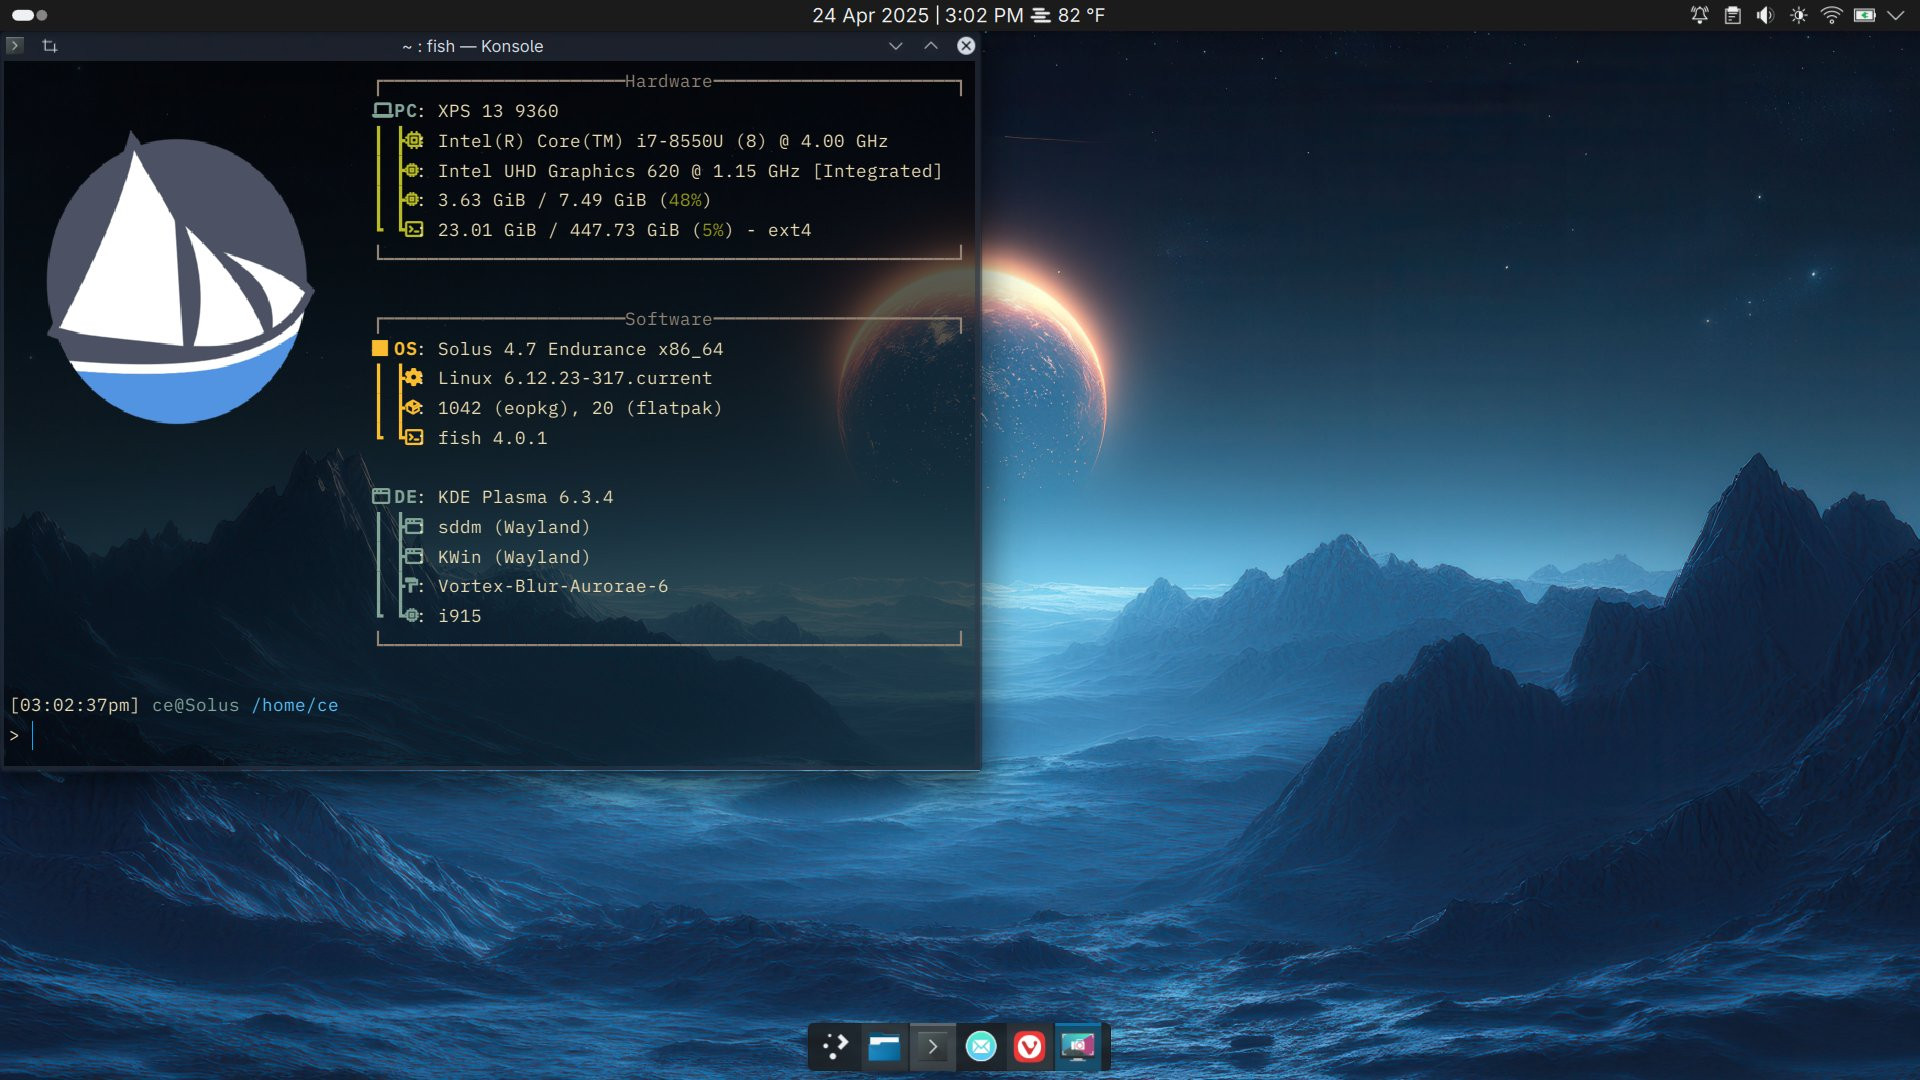Open the notifications bell in the system tray

(x=1700, y=15)
